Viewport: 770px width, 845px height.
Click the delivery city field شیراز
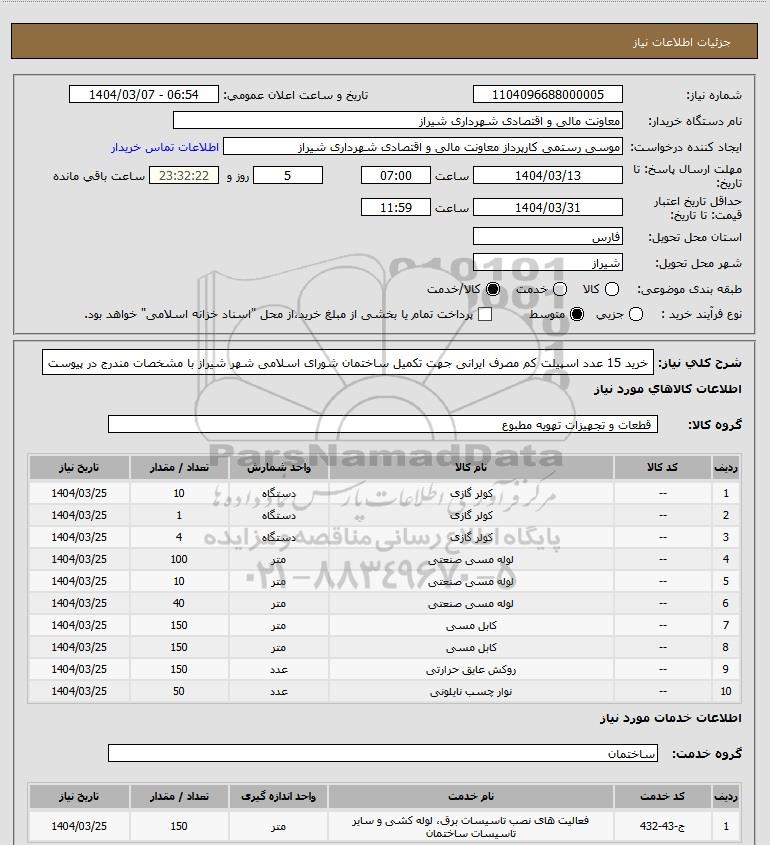[547, 262]
